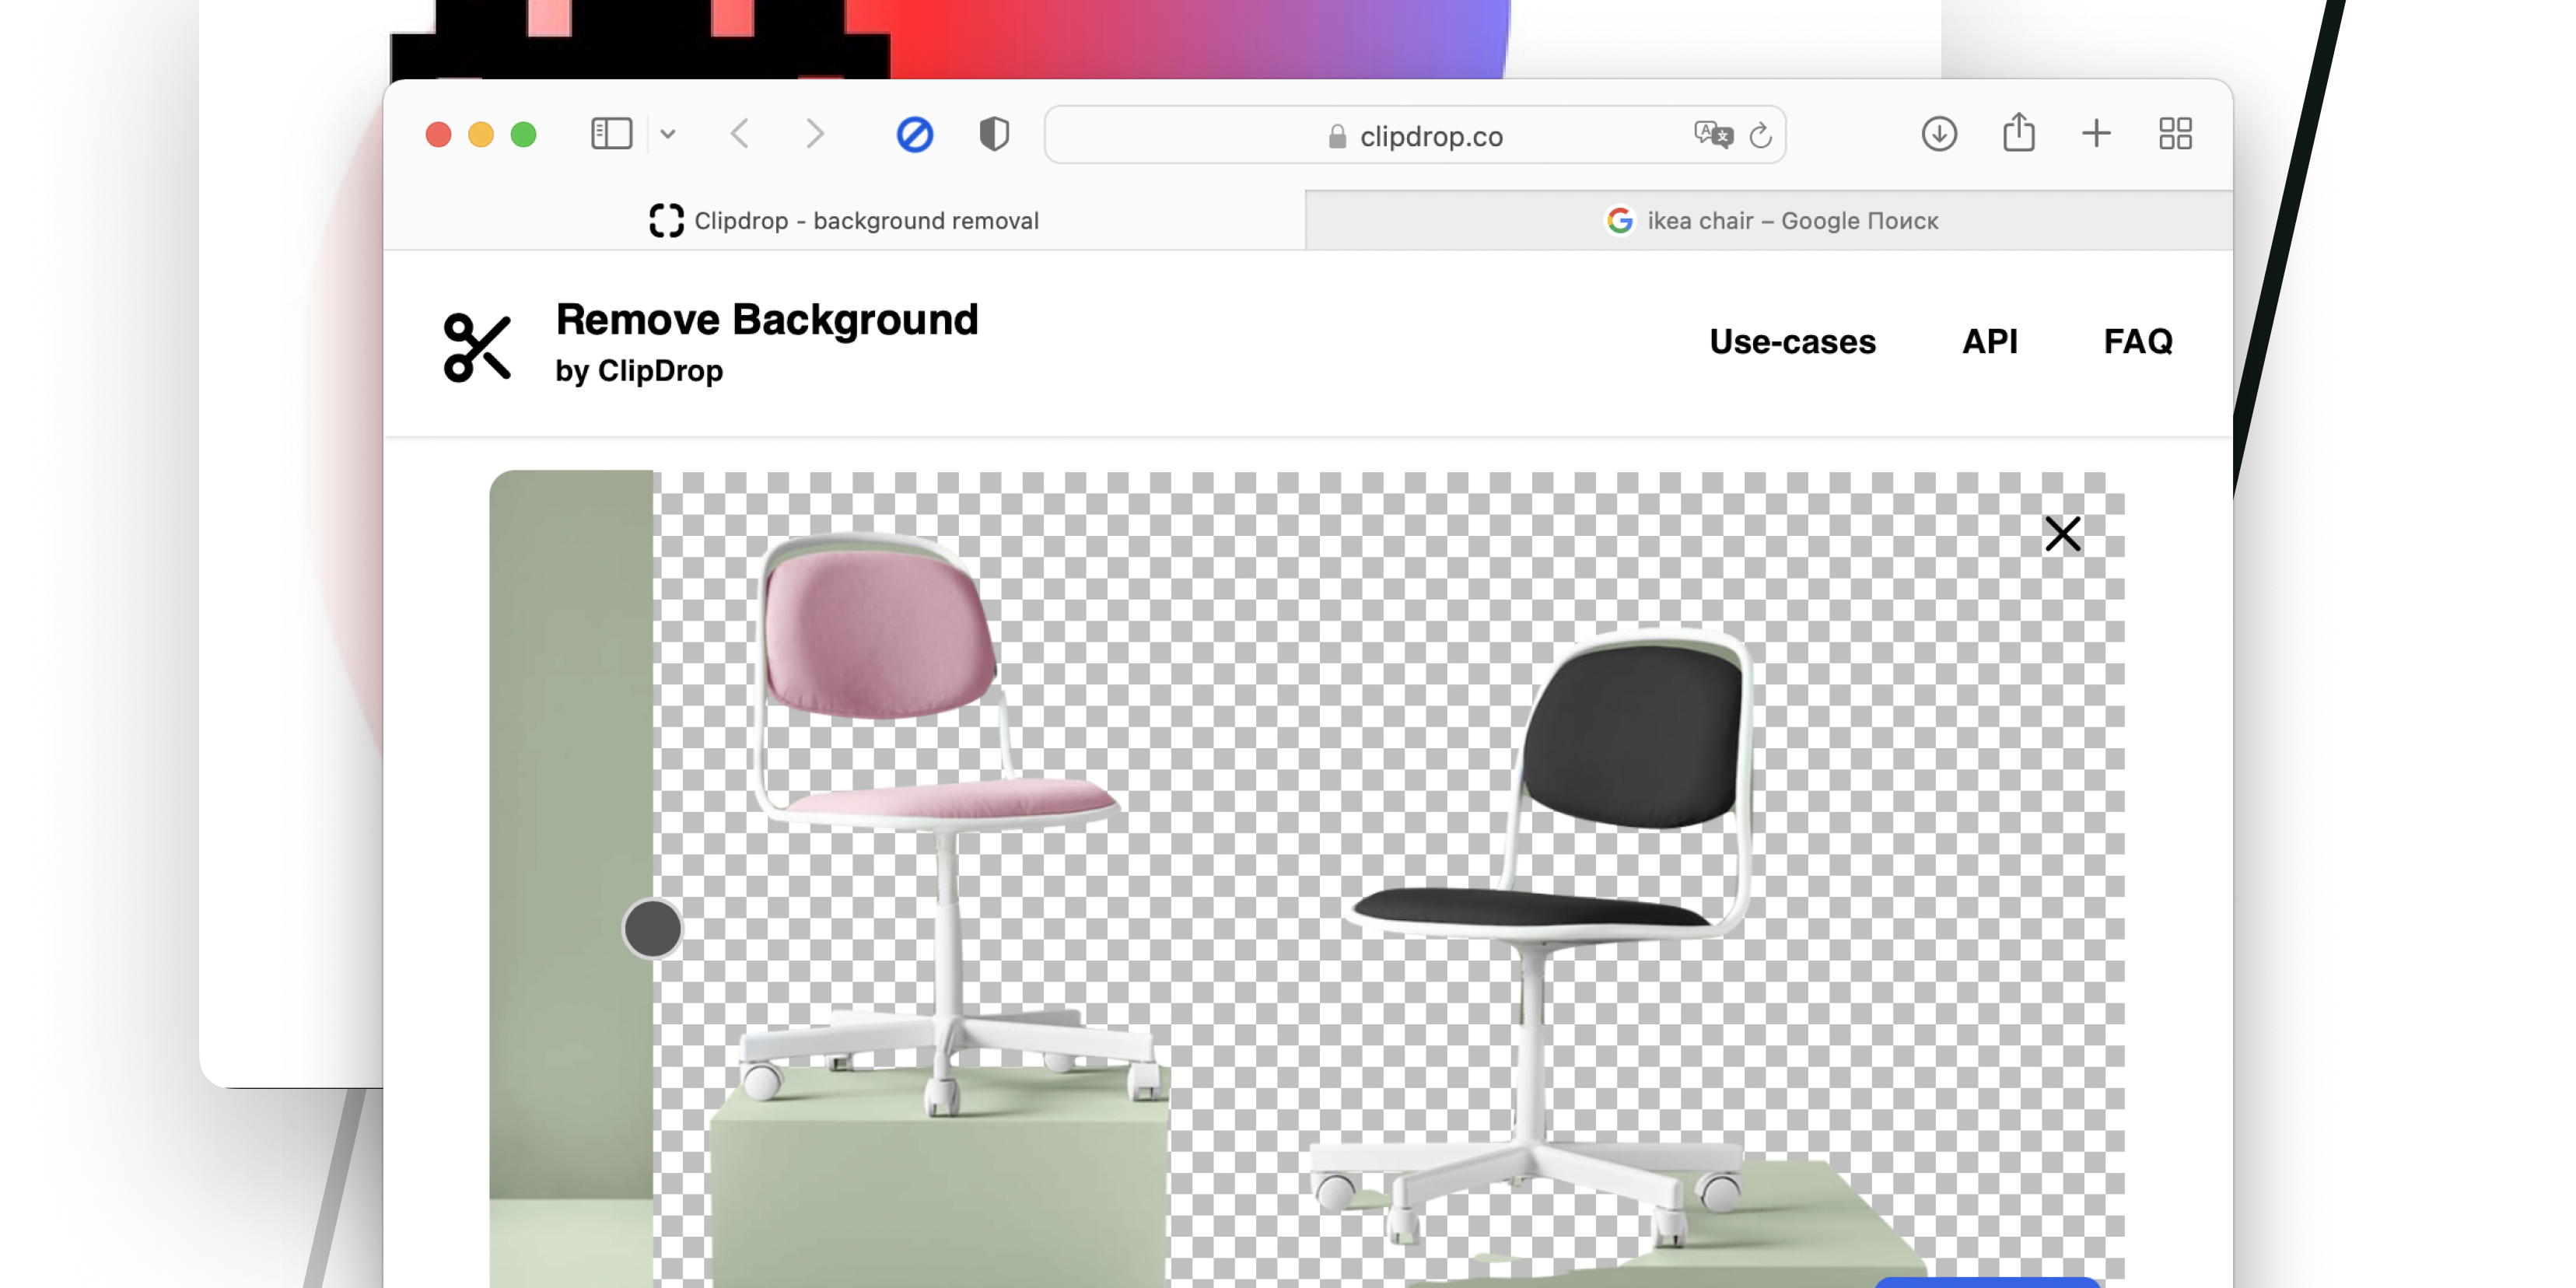
Task: Open the privacy report shield icon
Action: [993, 134]
